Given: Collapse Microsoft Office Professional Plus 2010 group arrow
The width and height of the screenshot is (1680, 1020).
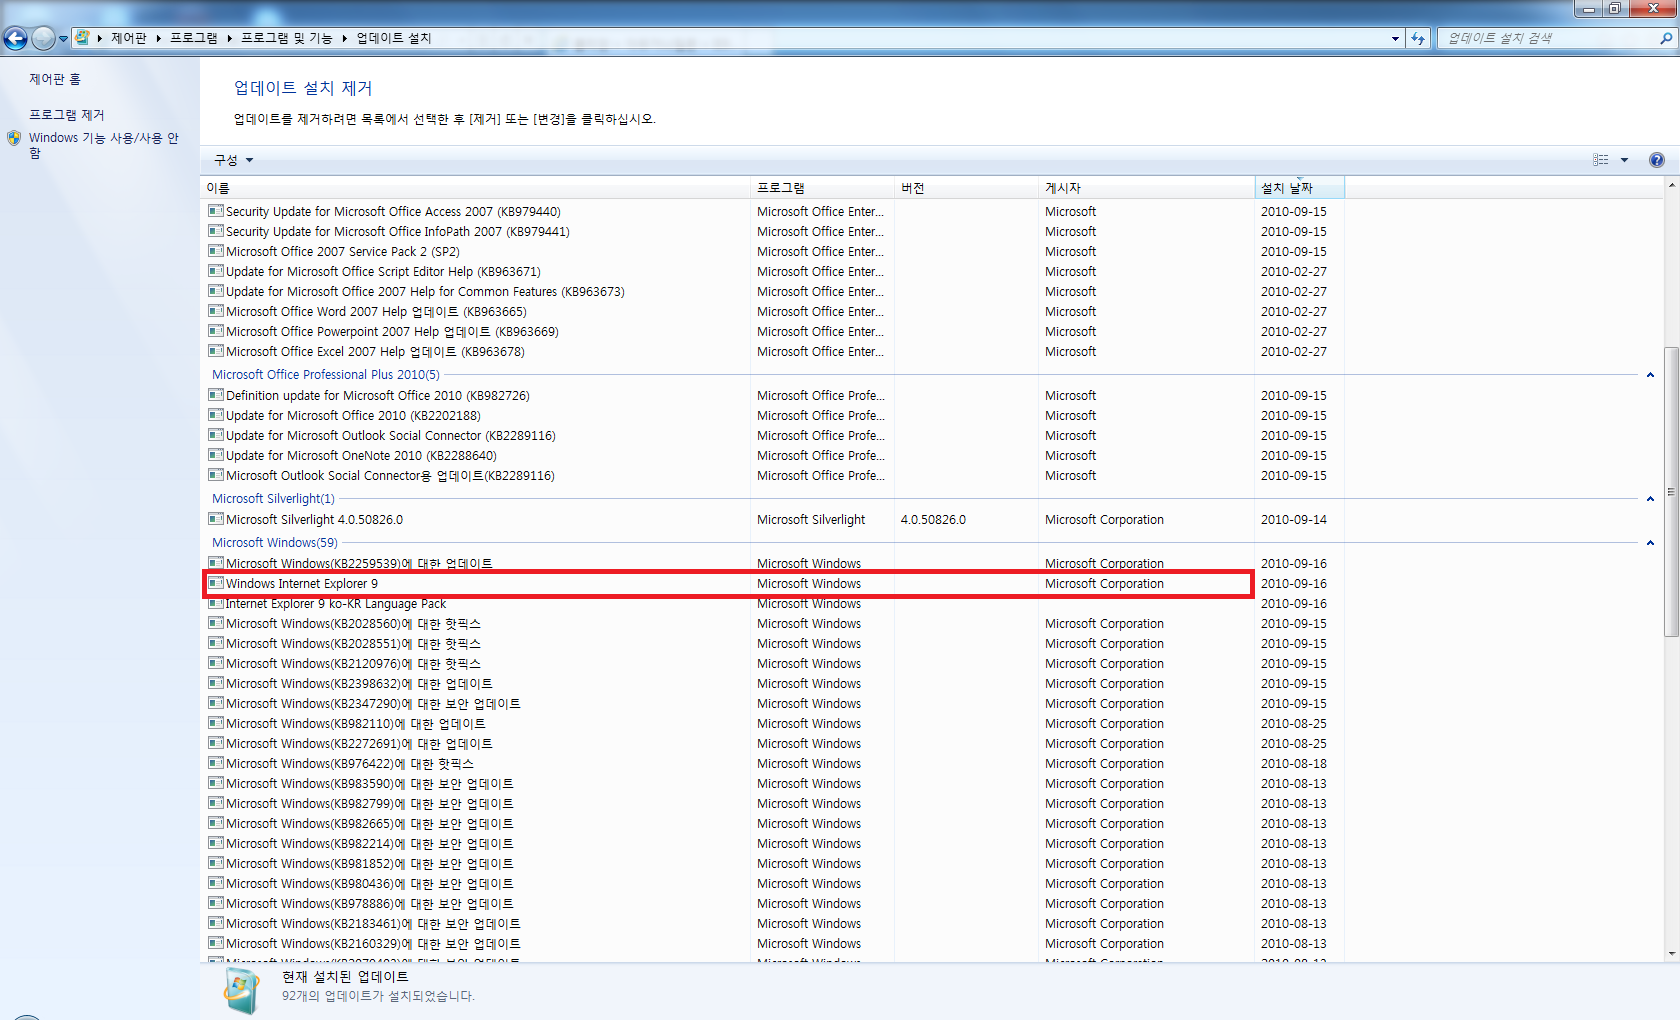Looking at the screenshot, I should [1650, 375].
